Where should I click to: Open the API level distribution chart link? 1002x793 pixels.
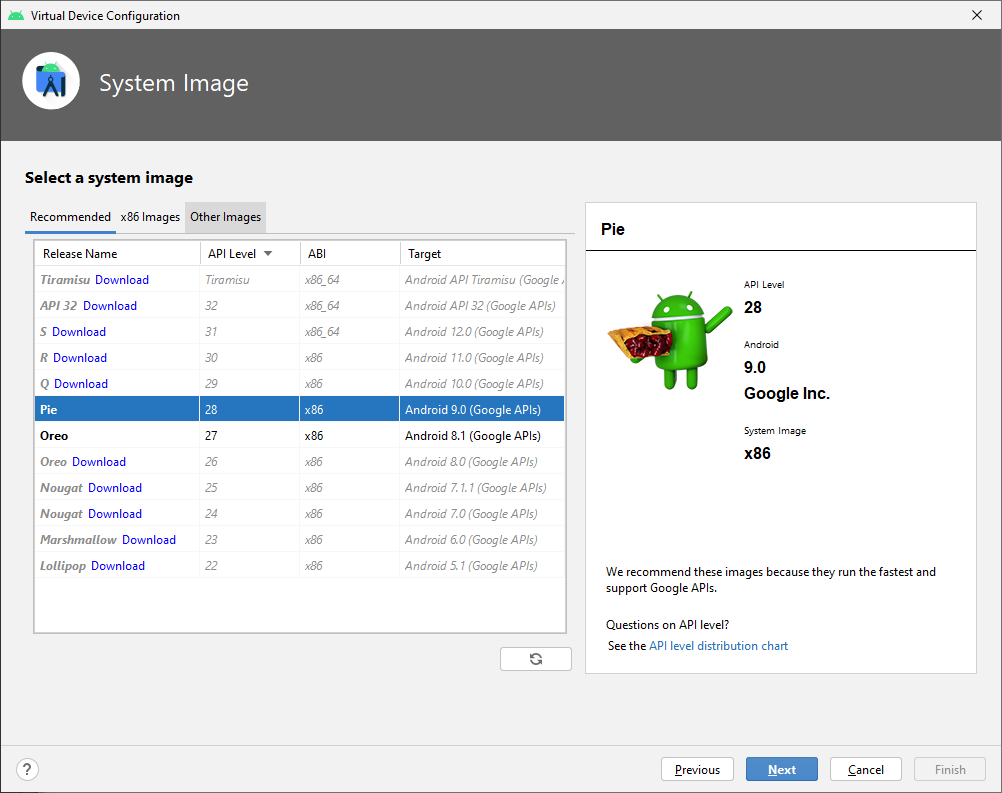tap(718, 646)
